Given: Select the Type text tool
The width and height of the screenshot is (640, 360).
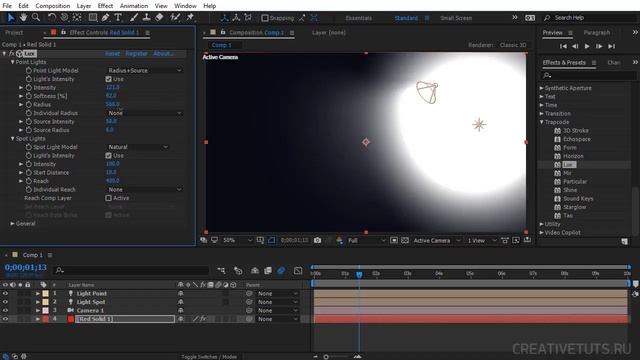Looking at the screenshot, I should (x=118, y=18).
